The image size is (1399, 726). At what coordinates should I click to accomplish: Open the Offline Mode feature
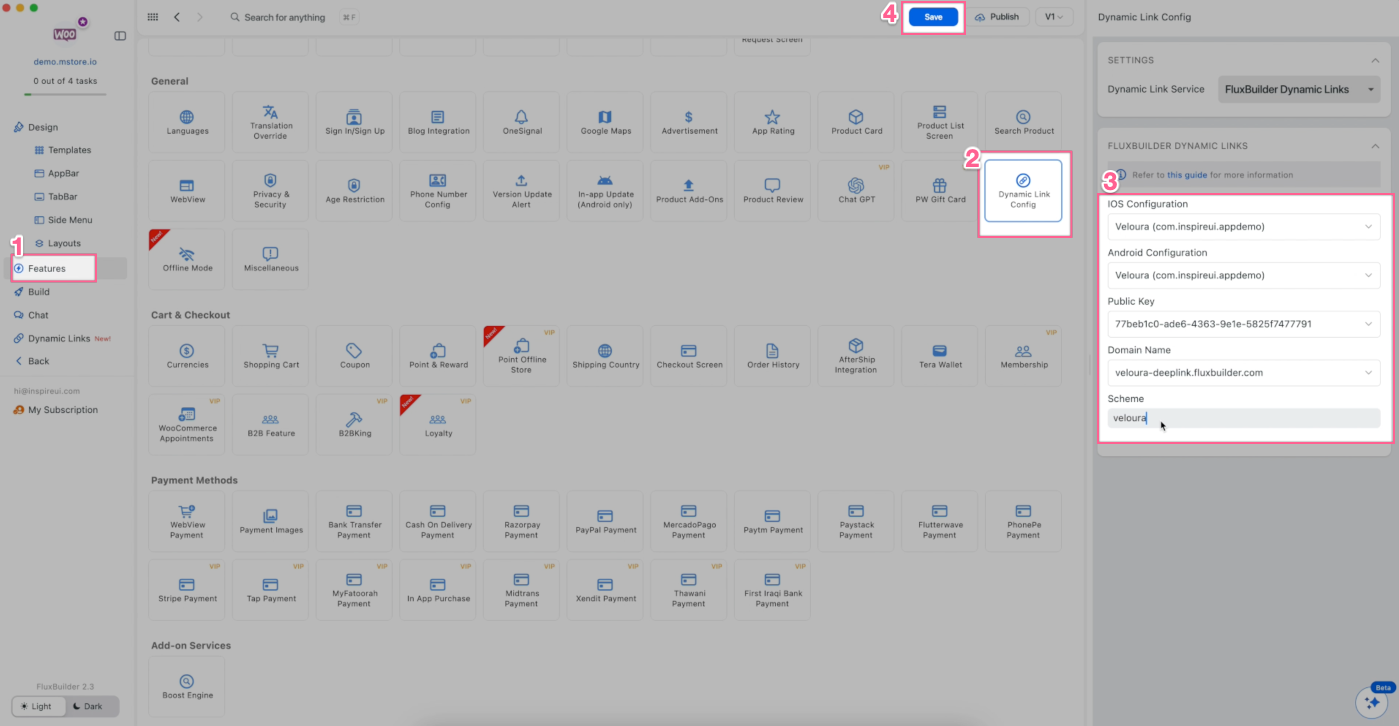187,259
